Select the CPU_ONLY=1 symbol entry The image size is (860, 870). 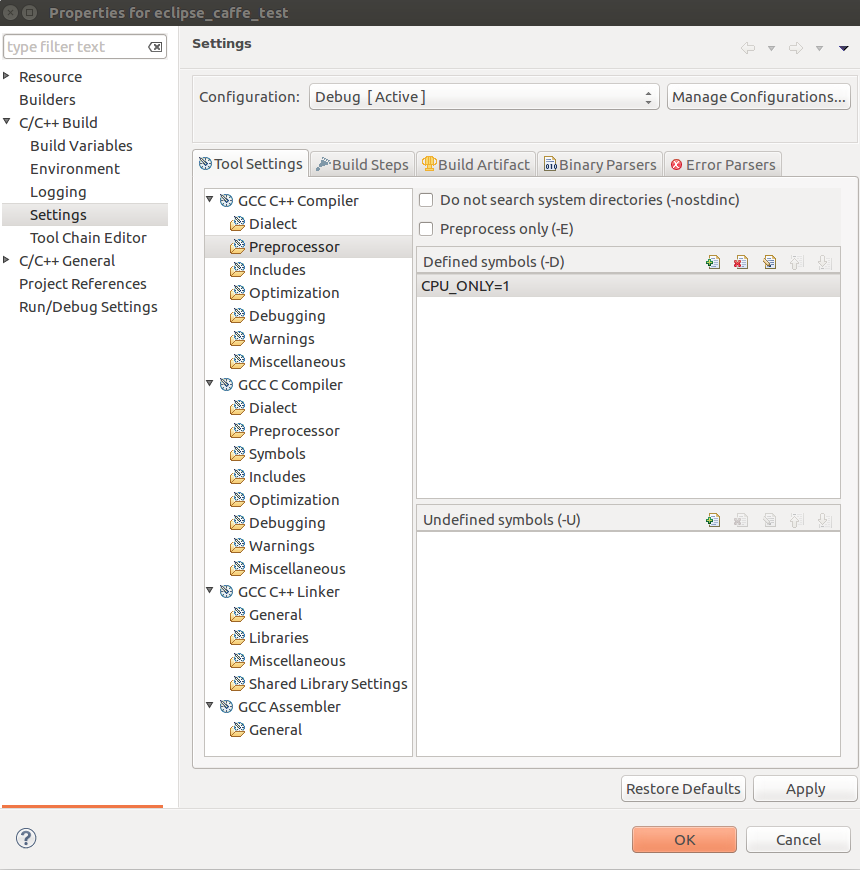(x=628, y=286)
